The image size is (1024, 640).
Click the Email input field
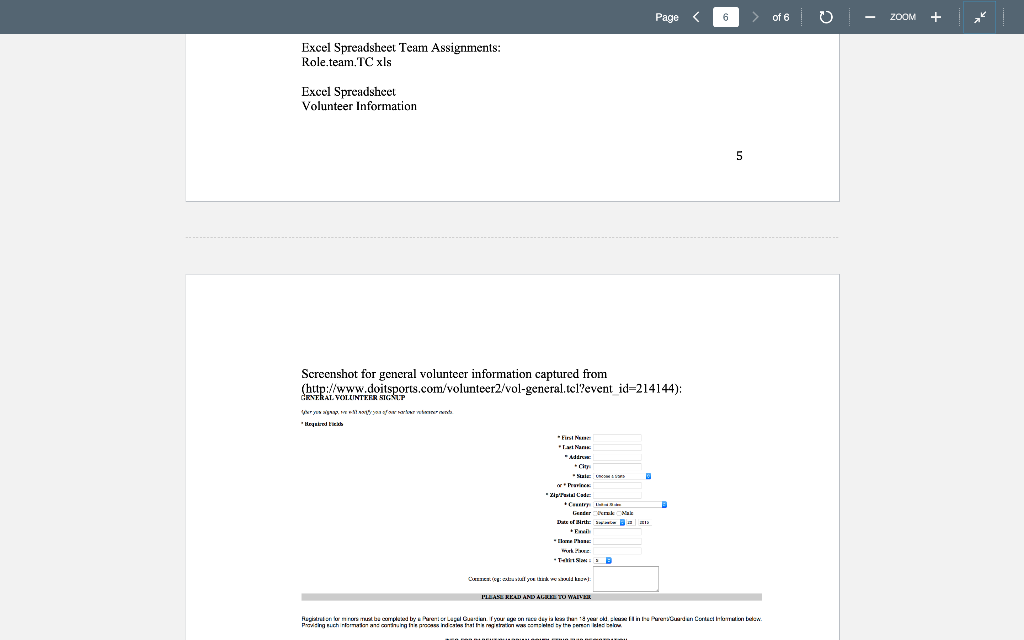pyautogui.click(x=618, y=532)
